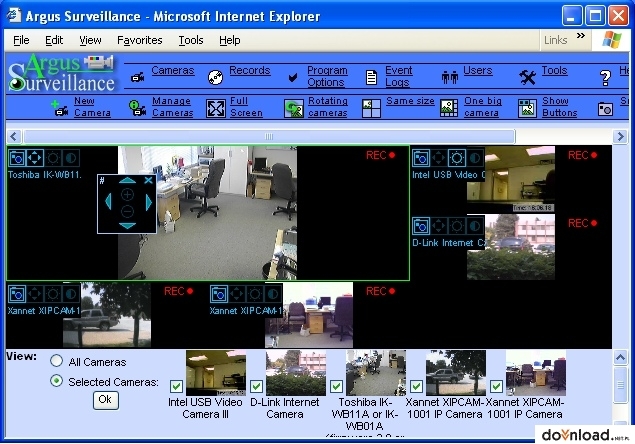Click the horizontal scrollbar thumb
This screenshot has width=635, height=444.
tap(269, 137)
